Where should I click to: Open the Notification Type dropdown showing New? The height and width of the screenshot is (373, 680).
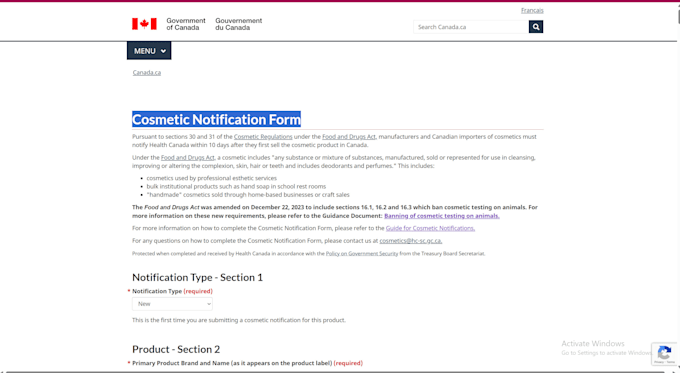point(172,304)
